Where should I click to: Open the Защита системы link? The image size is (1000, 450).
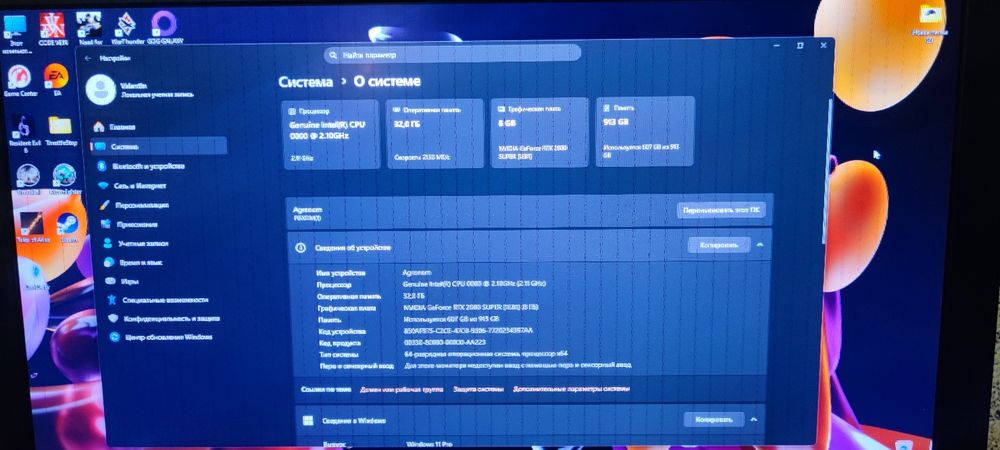coord(478,389)
